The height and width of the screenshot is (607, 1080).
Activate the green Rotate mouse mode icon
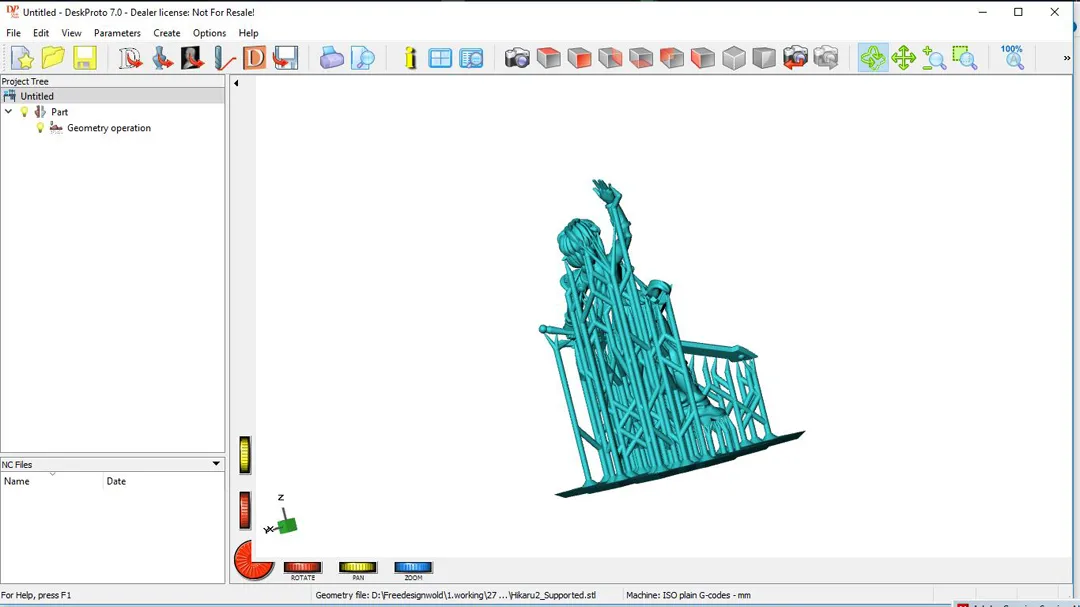tap(873, 58)
